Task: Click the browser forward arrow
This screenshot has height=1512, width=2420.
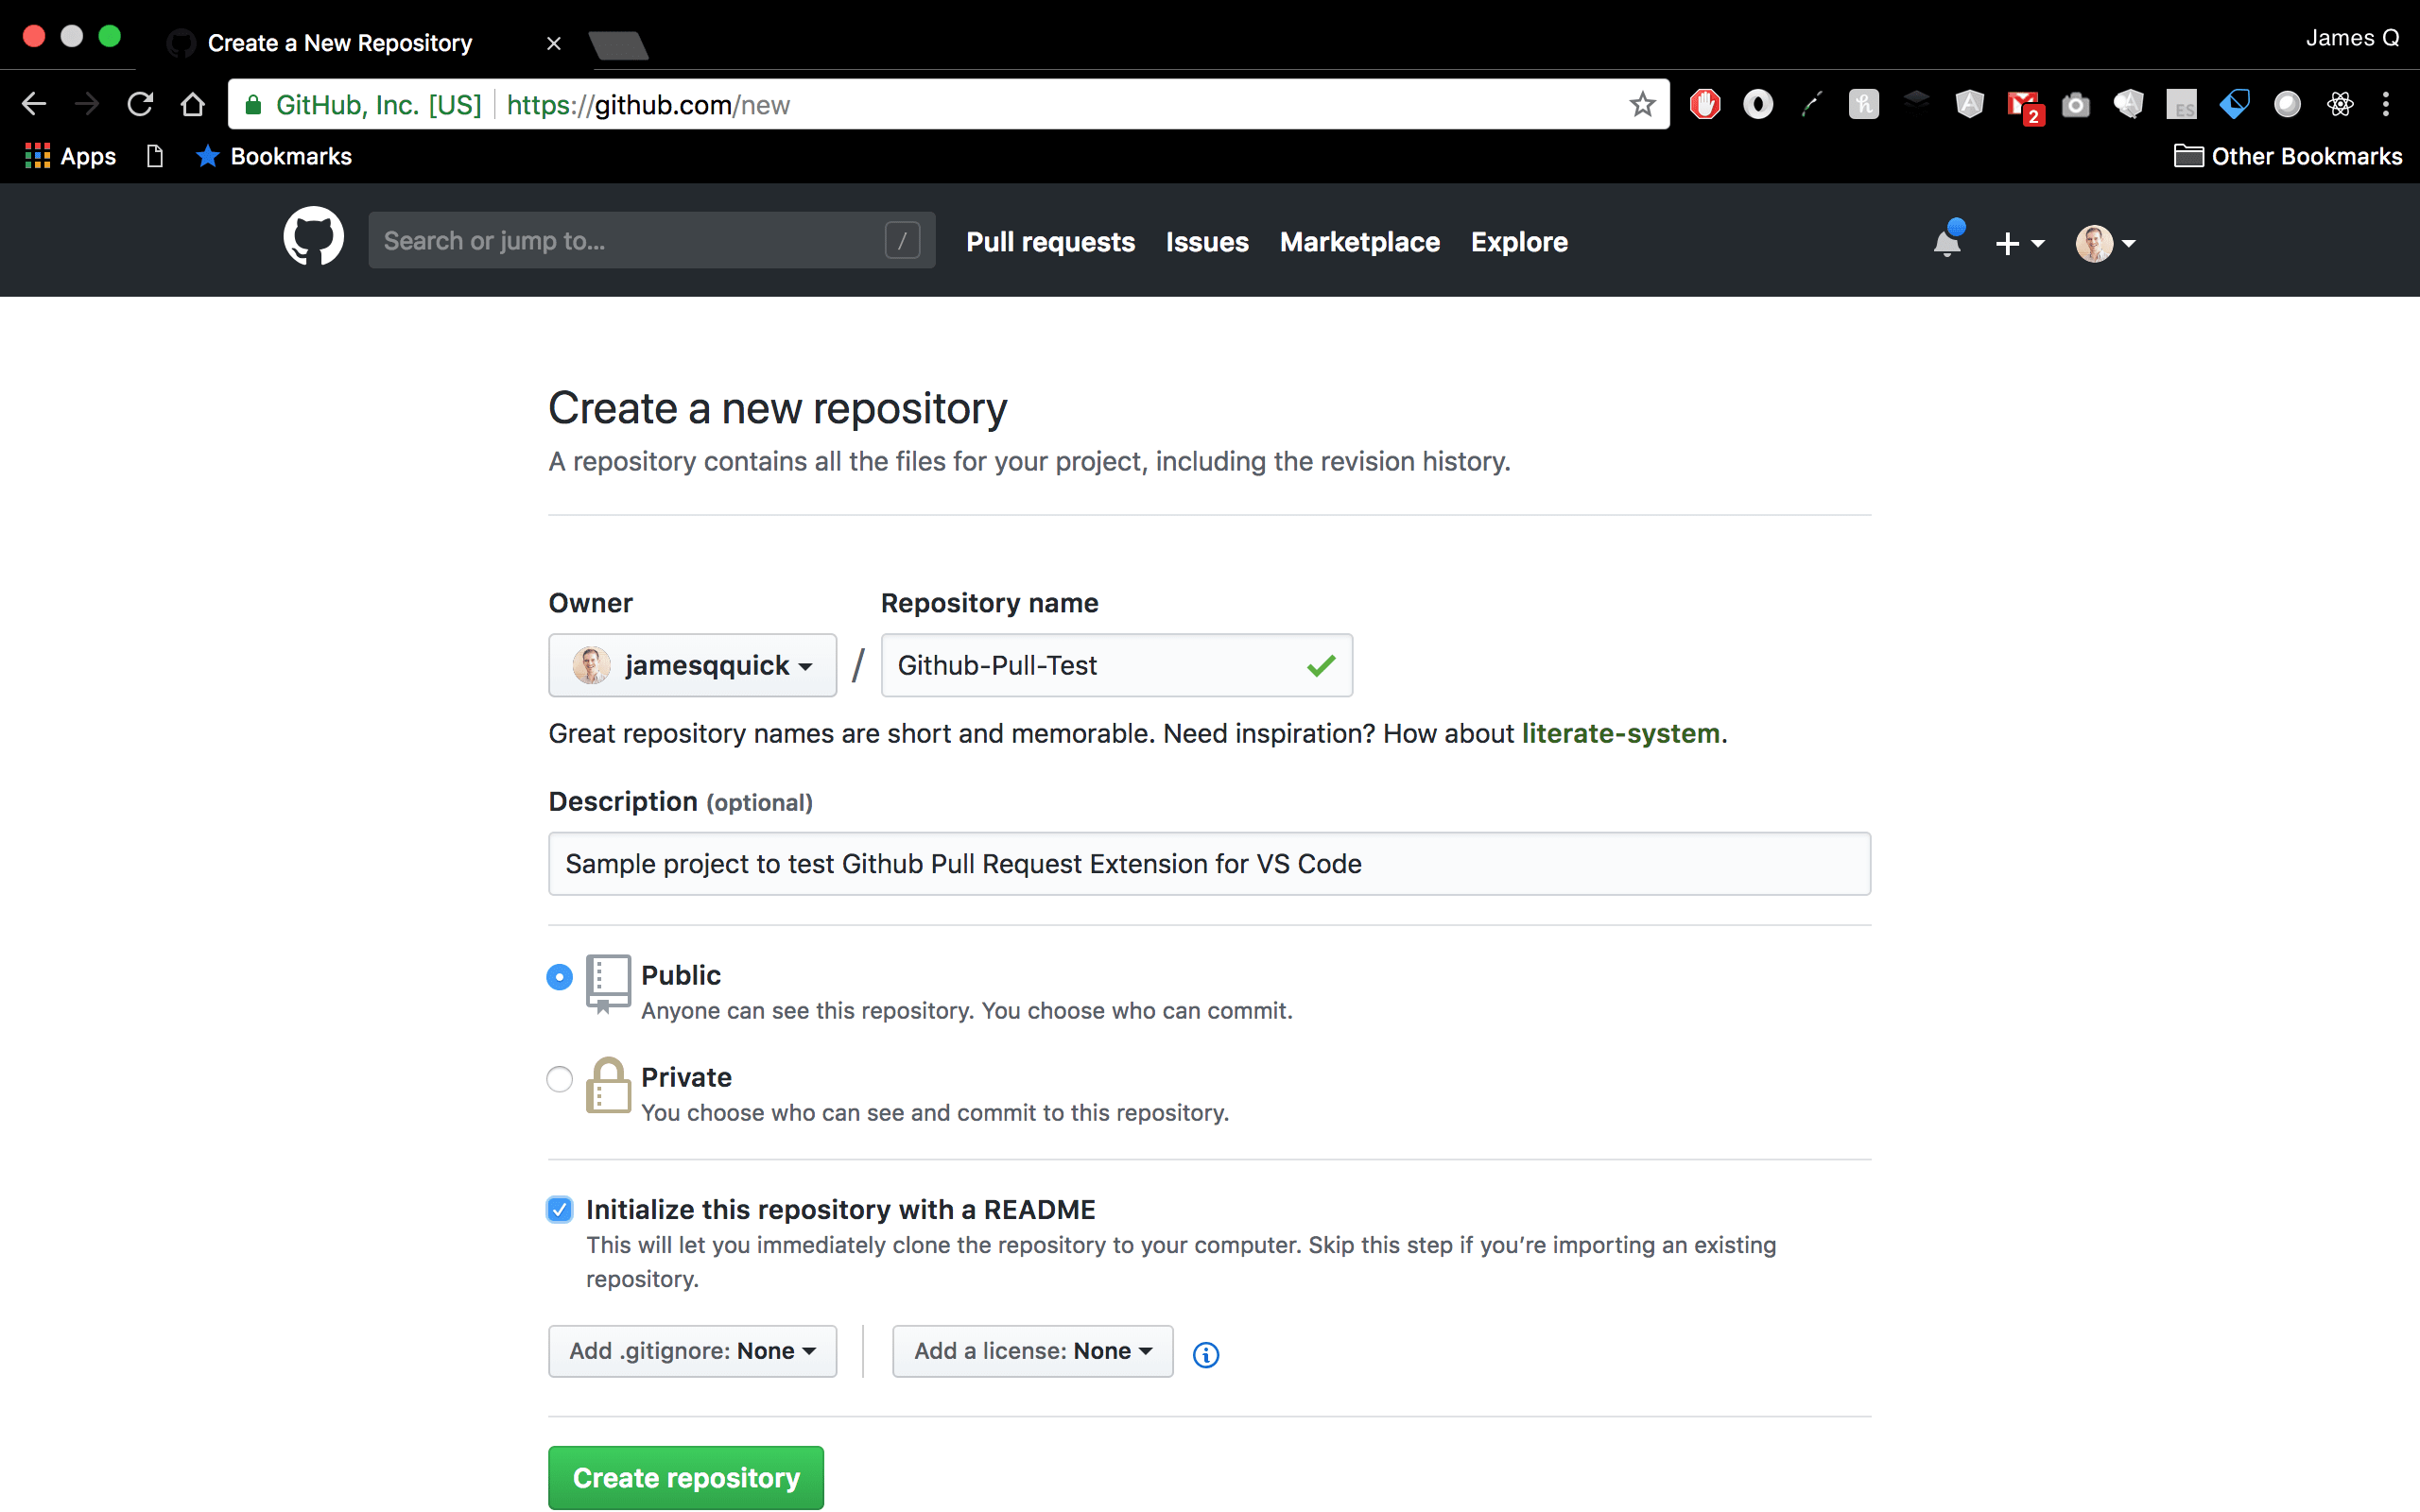Action: pos(87,104)
